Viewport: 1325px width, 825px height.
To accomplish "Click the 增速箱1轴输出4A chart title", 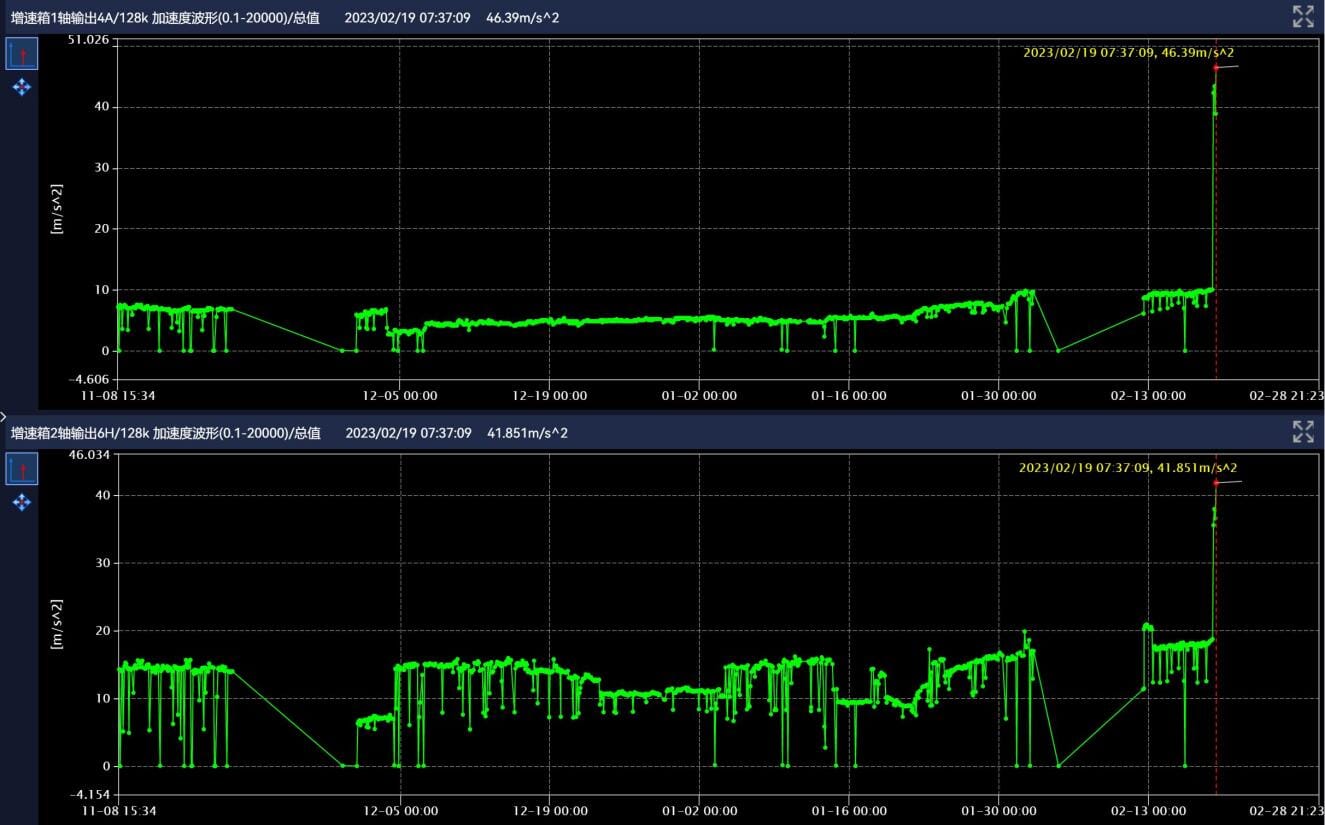I will pyautogui.click(x=165, y=17).
